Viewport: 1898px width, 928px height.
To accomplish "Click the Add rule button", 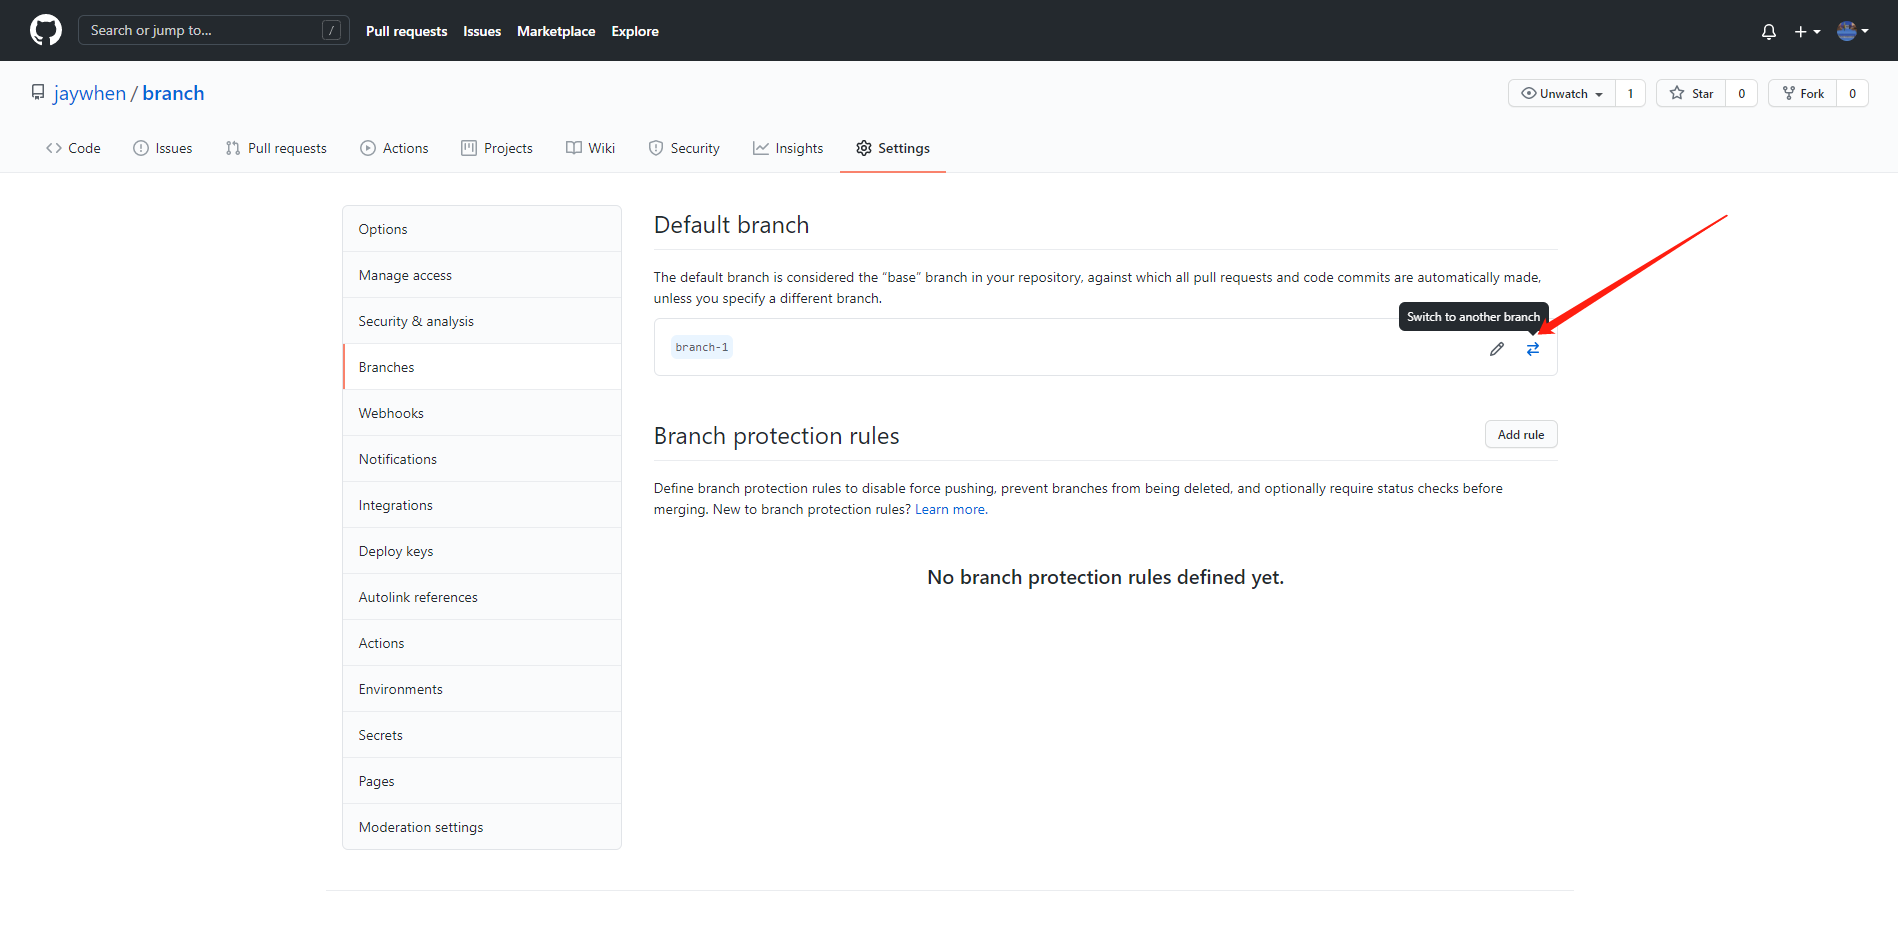I will click(1520, 435).
